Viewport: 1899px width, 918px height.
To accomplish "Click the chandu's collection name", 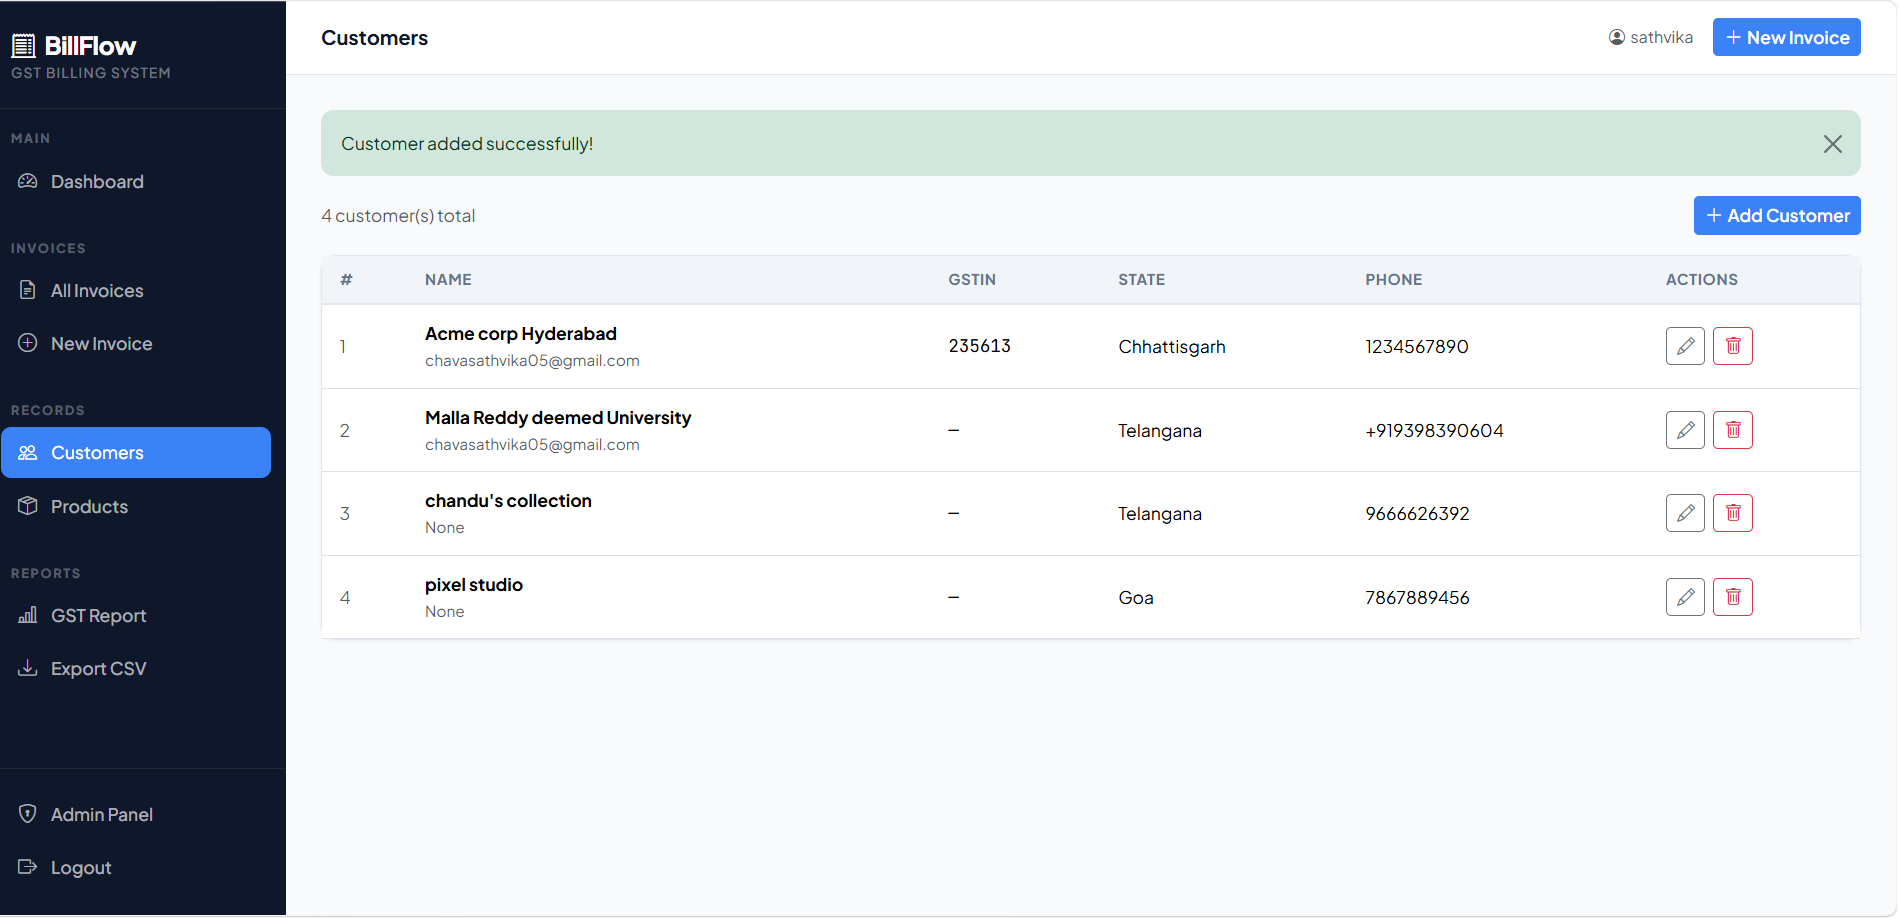I will 508,501.
